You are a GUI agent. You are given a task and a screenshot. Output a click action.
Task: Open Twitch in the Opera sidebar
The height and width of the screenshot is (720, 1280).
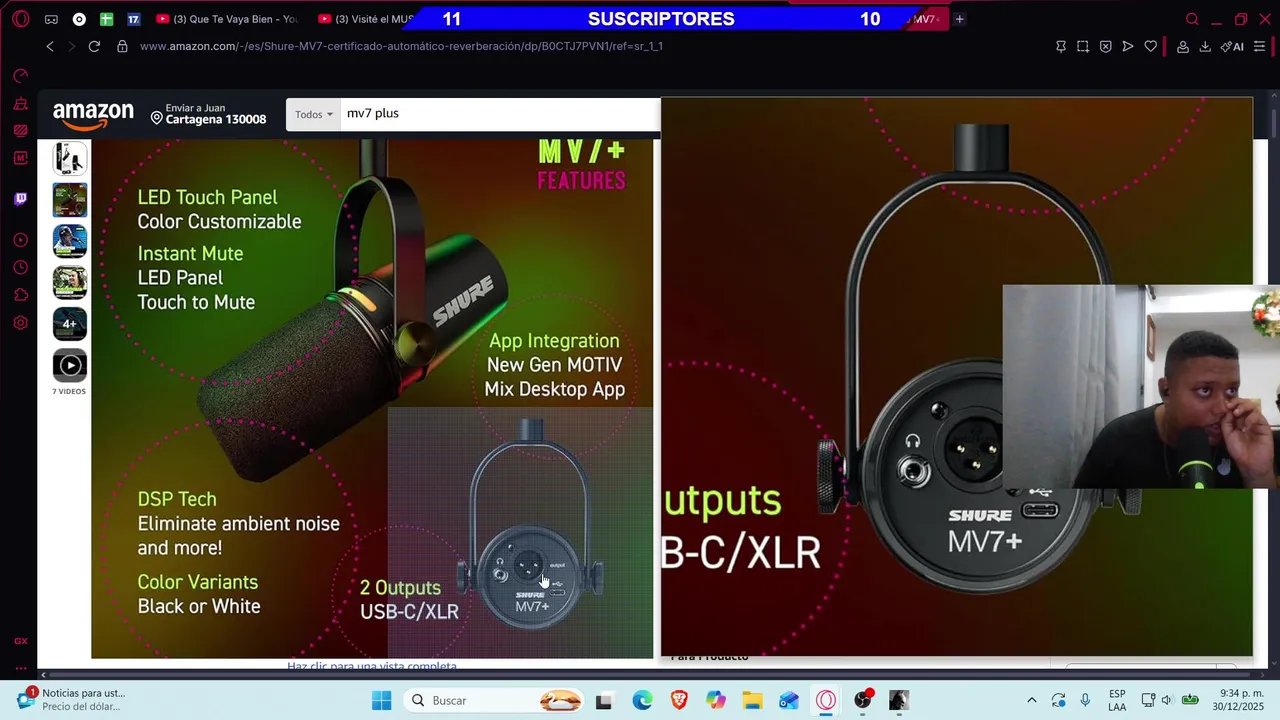[x=20, y=199]
